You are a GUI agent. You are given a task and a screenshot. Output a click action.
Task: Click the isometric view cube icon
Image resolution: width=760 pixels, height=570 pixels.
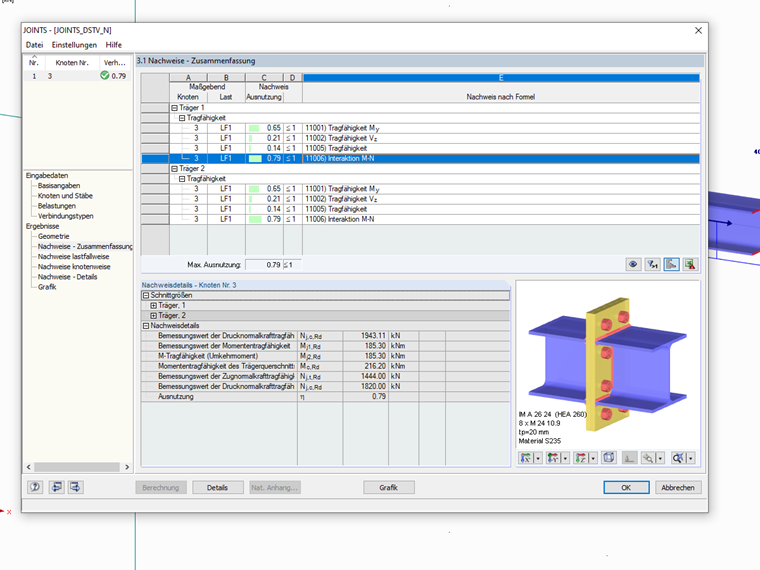tap(609, 458)
